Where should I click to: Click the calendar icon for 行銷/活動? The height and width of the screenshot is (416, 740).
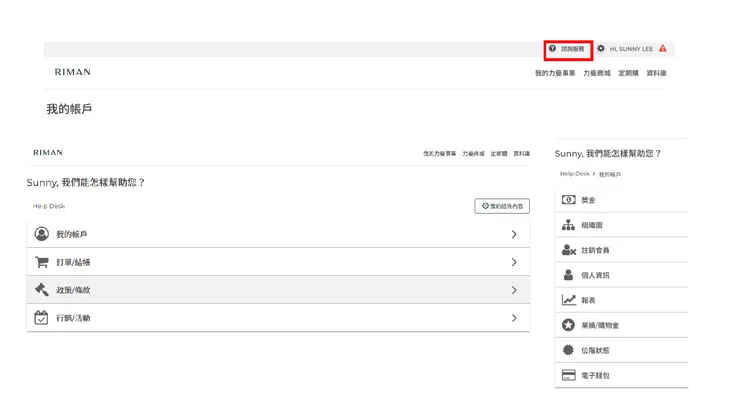click(41, 317)
